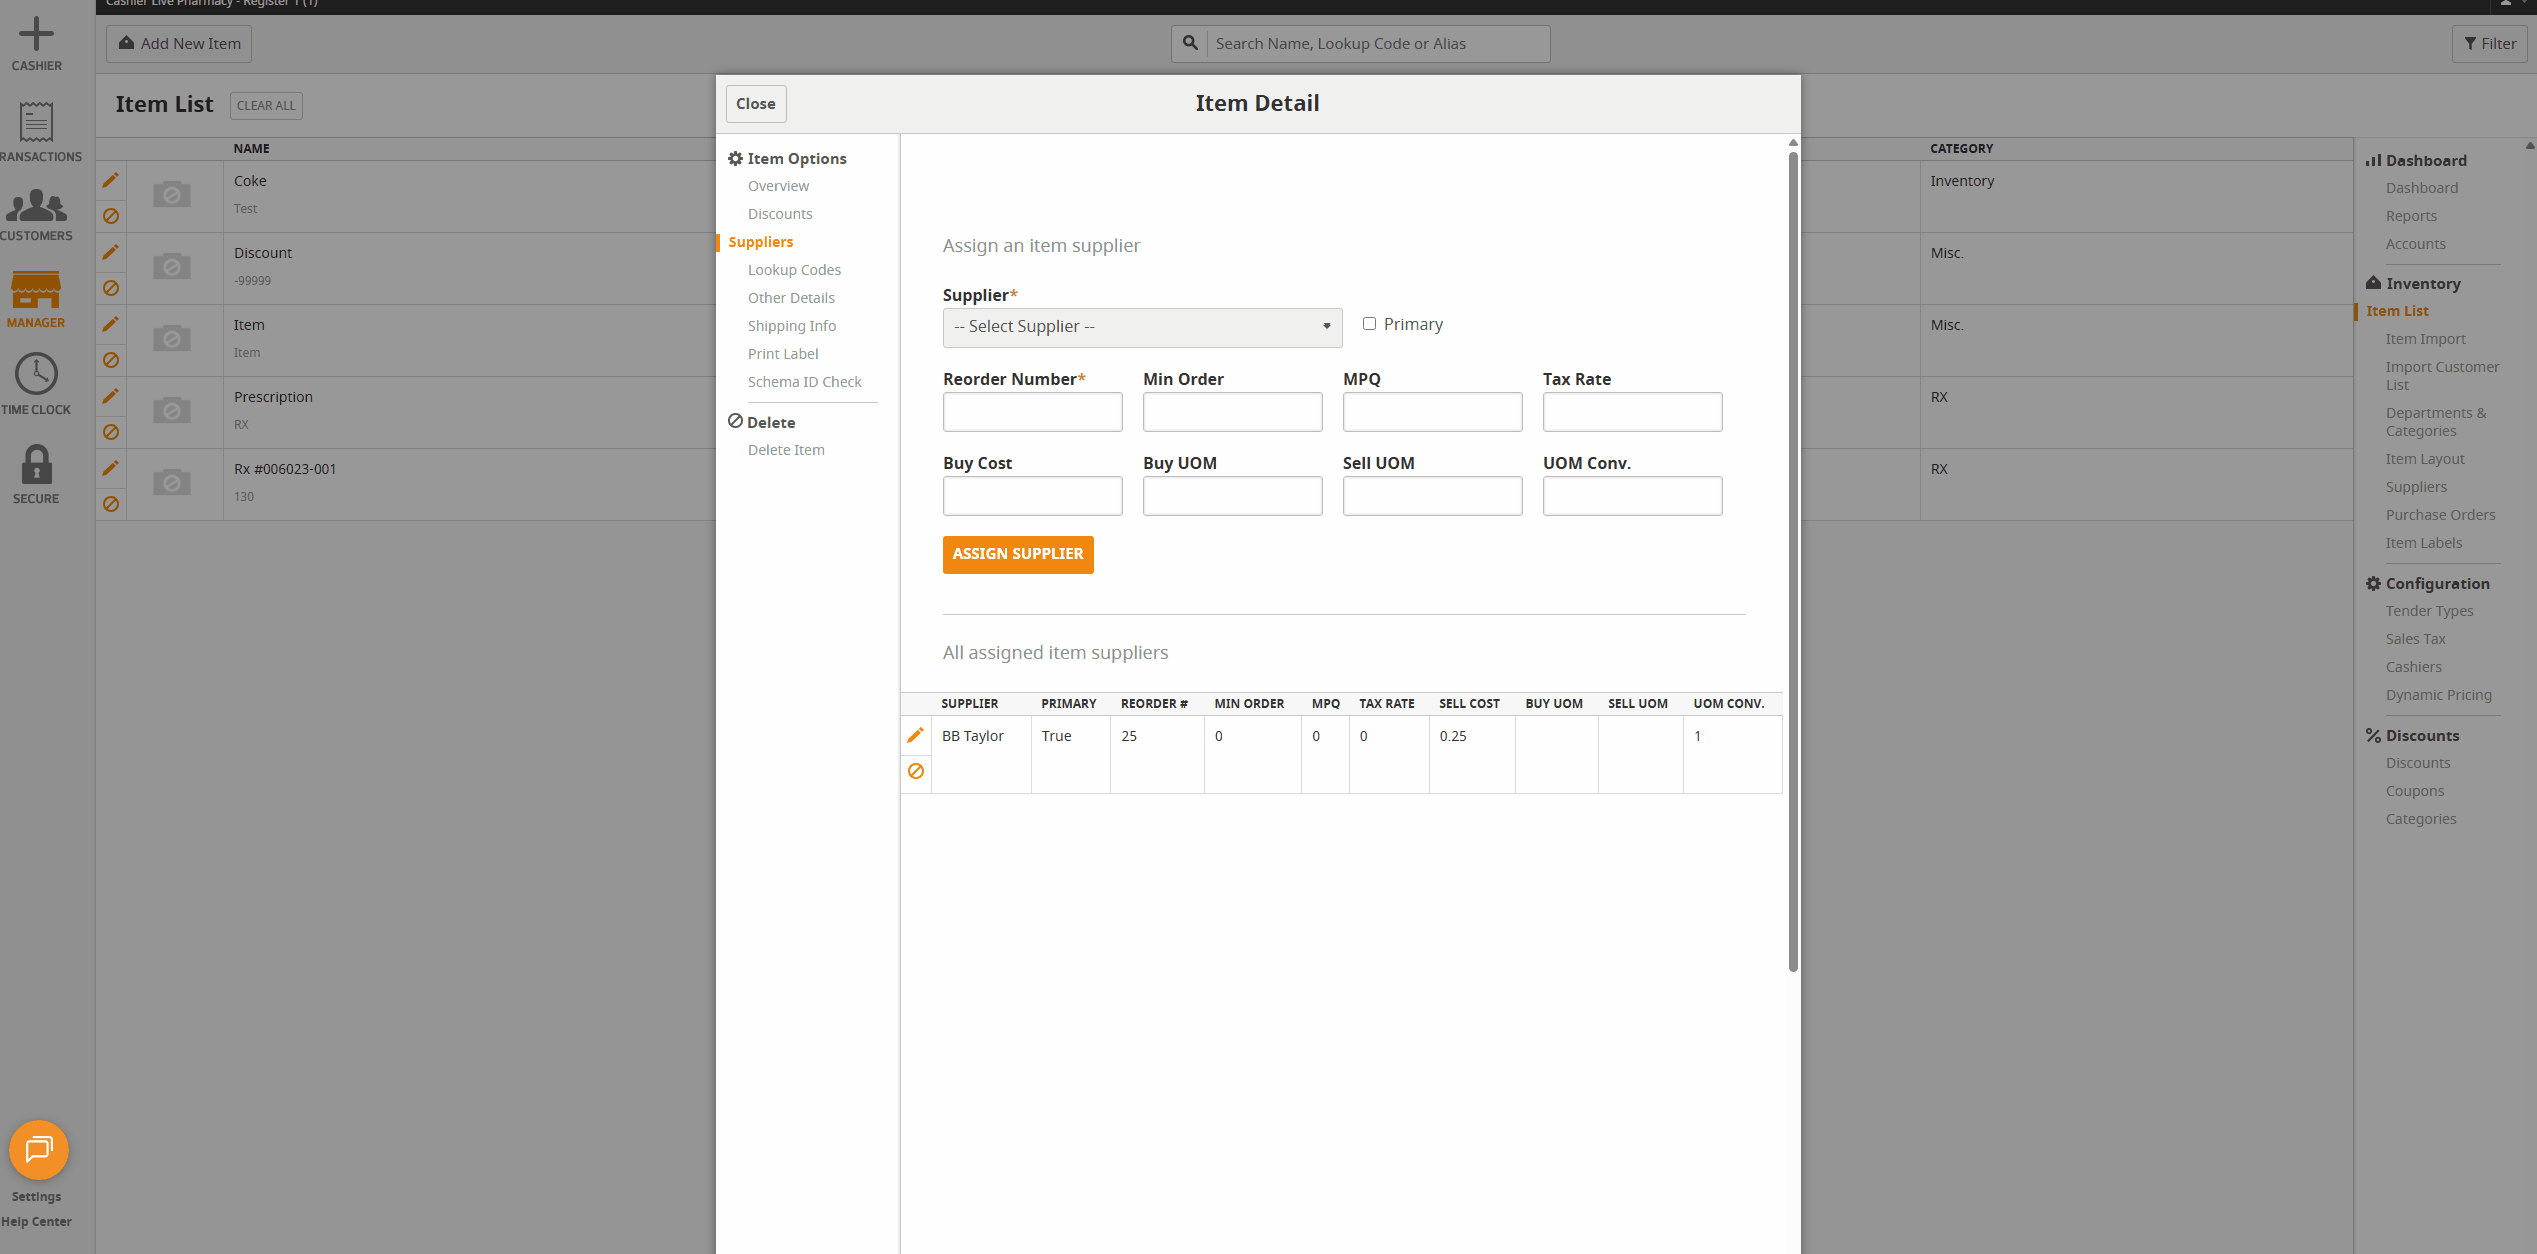The width and height of the screenshot is (2537, 1254).
Task: Click the Secure lock icon
Action: (36, 465)
